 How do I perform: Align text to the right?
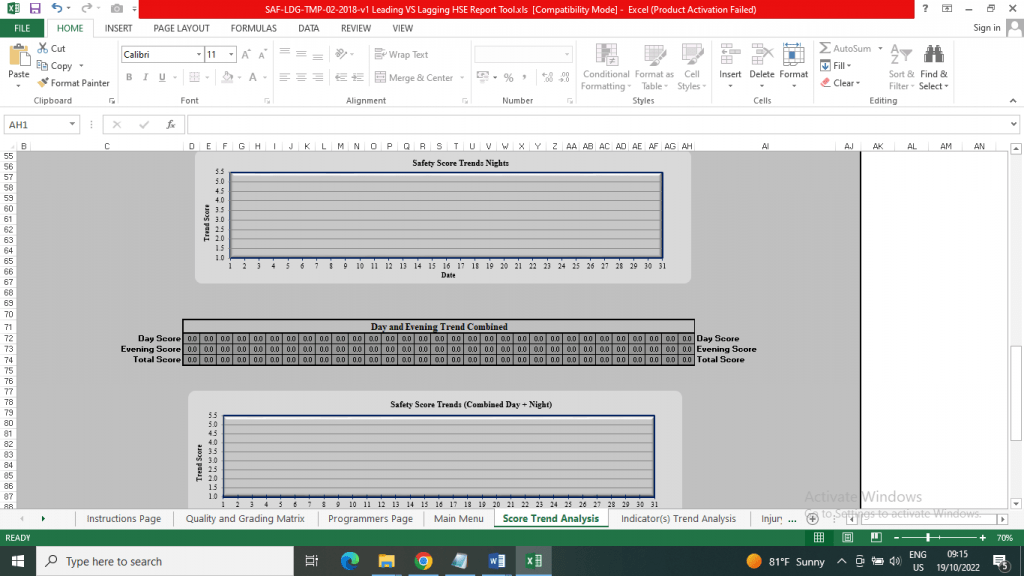(x=317, y=77)
